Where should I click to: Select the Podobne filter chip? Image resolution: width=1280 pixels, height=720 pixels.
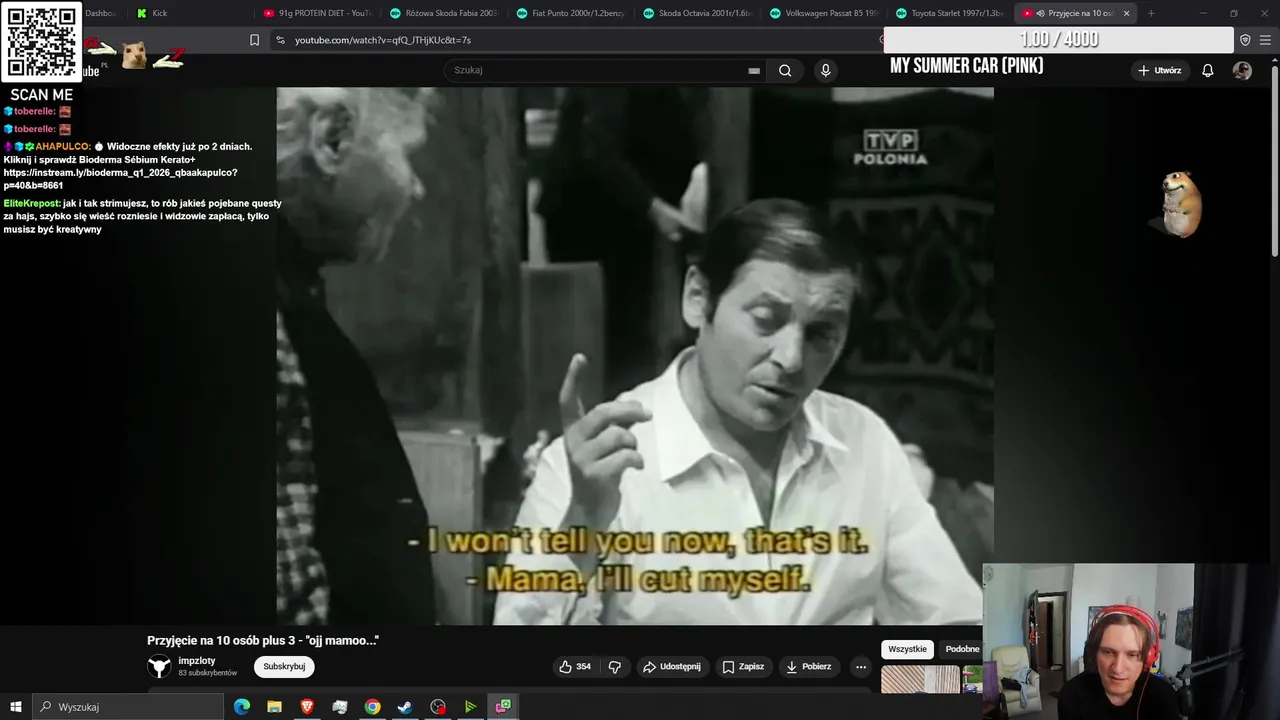click(962, 649)
